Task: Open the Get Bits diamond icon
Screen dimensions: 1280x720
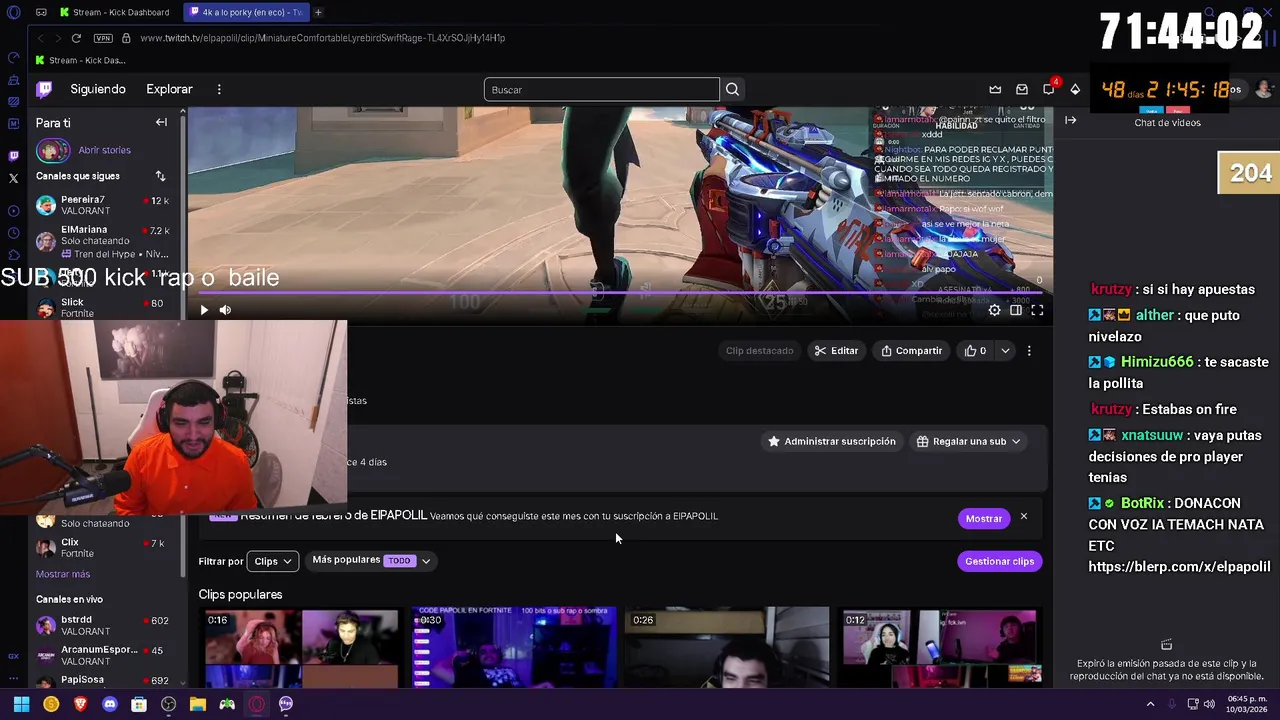Action: [x=1075, y=89]
